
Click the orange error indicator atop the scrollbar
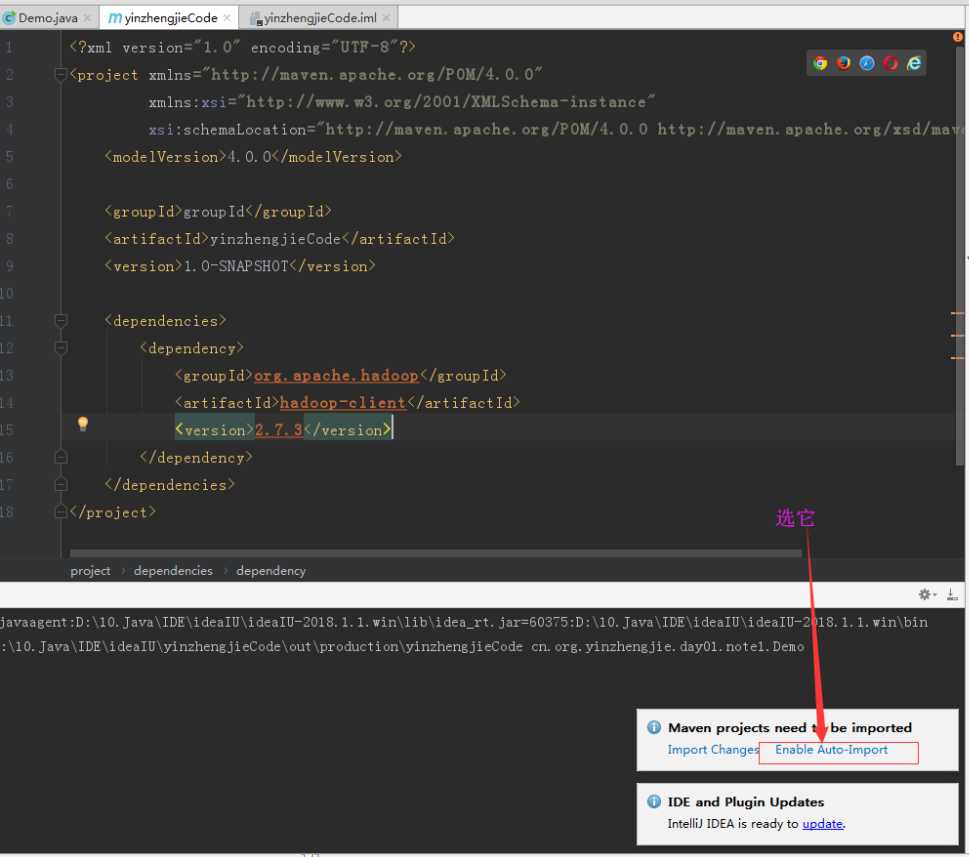coord(957,37)
